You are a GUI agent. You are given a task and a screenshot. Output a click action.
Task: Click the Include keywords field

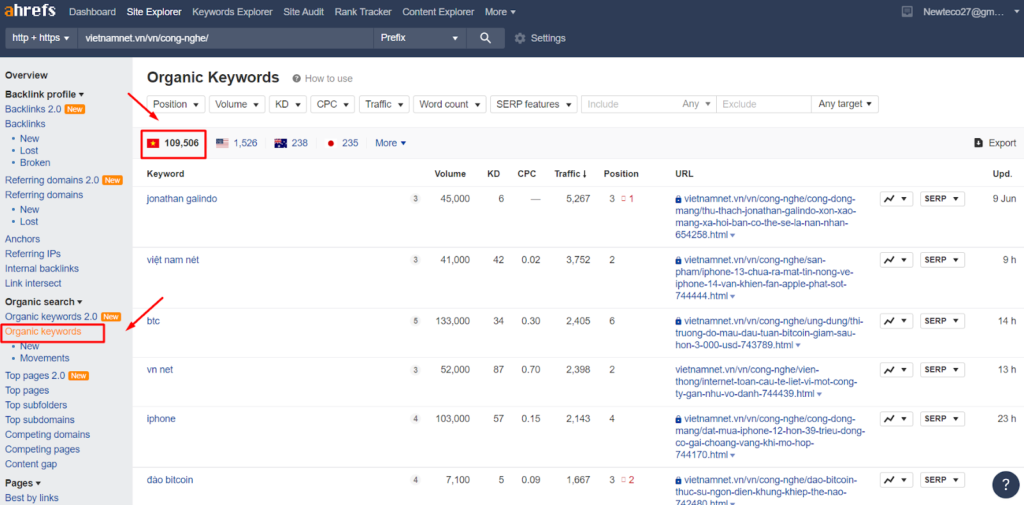[x=630, y=104]
